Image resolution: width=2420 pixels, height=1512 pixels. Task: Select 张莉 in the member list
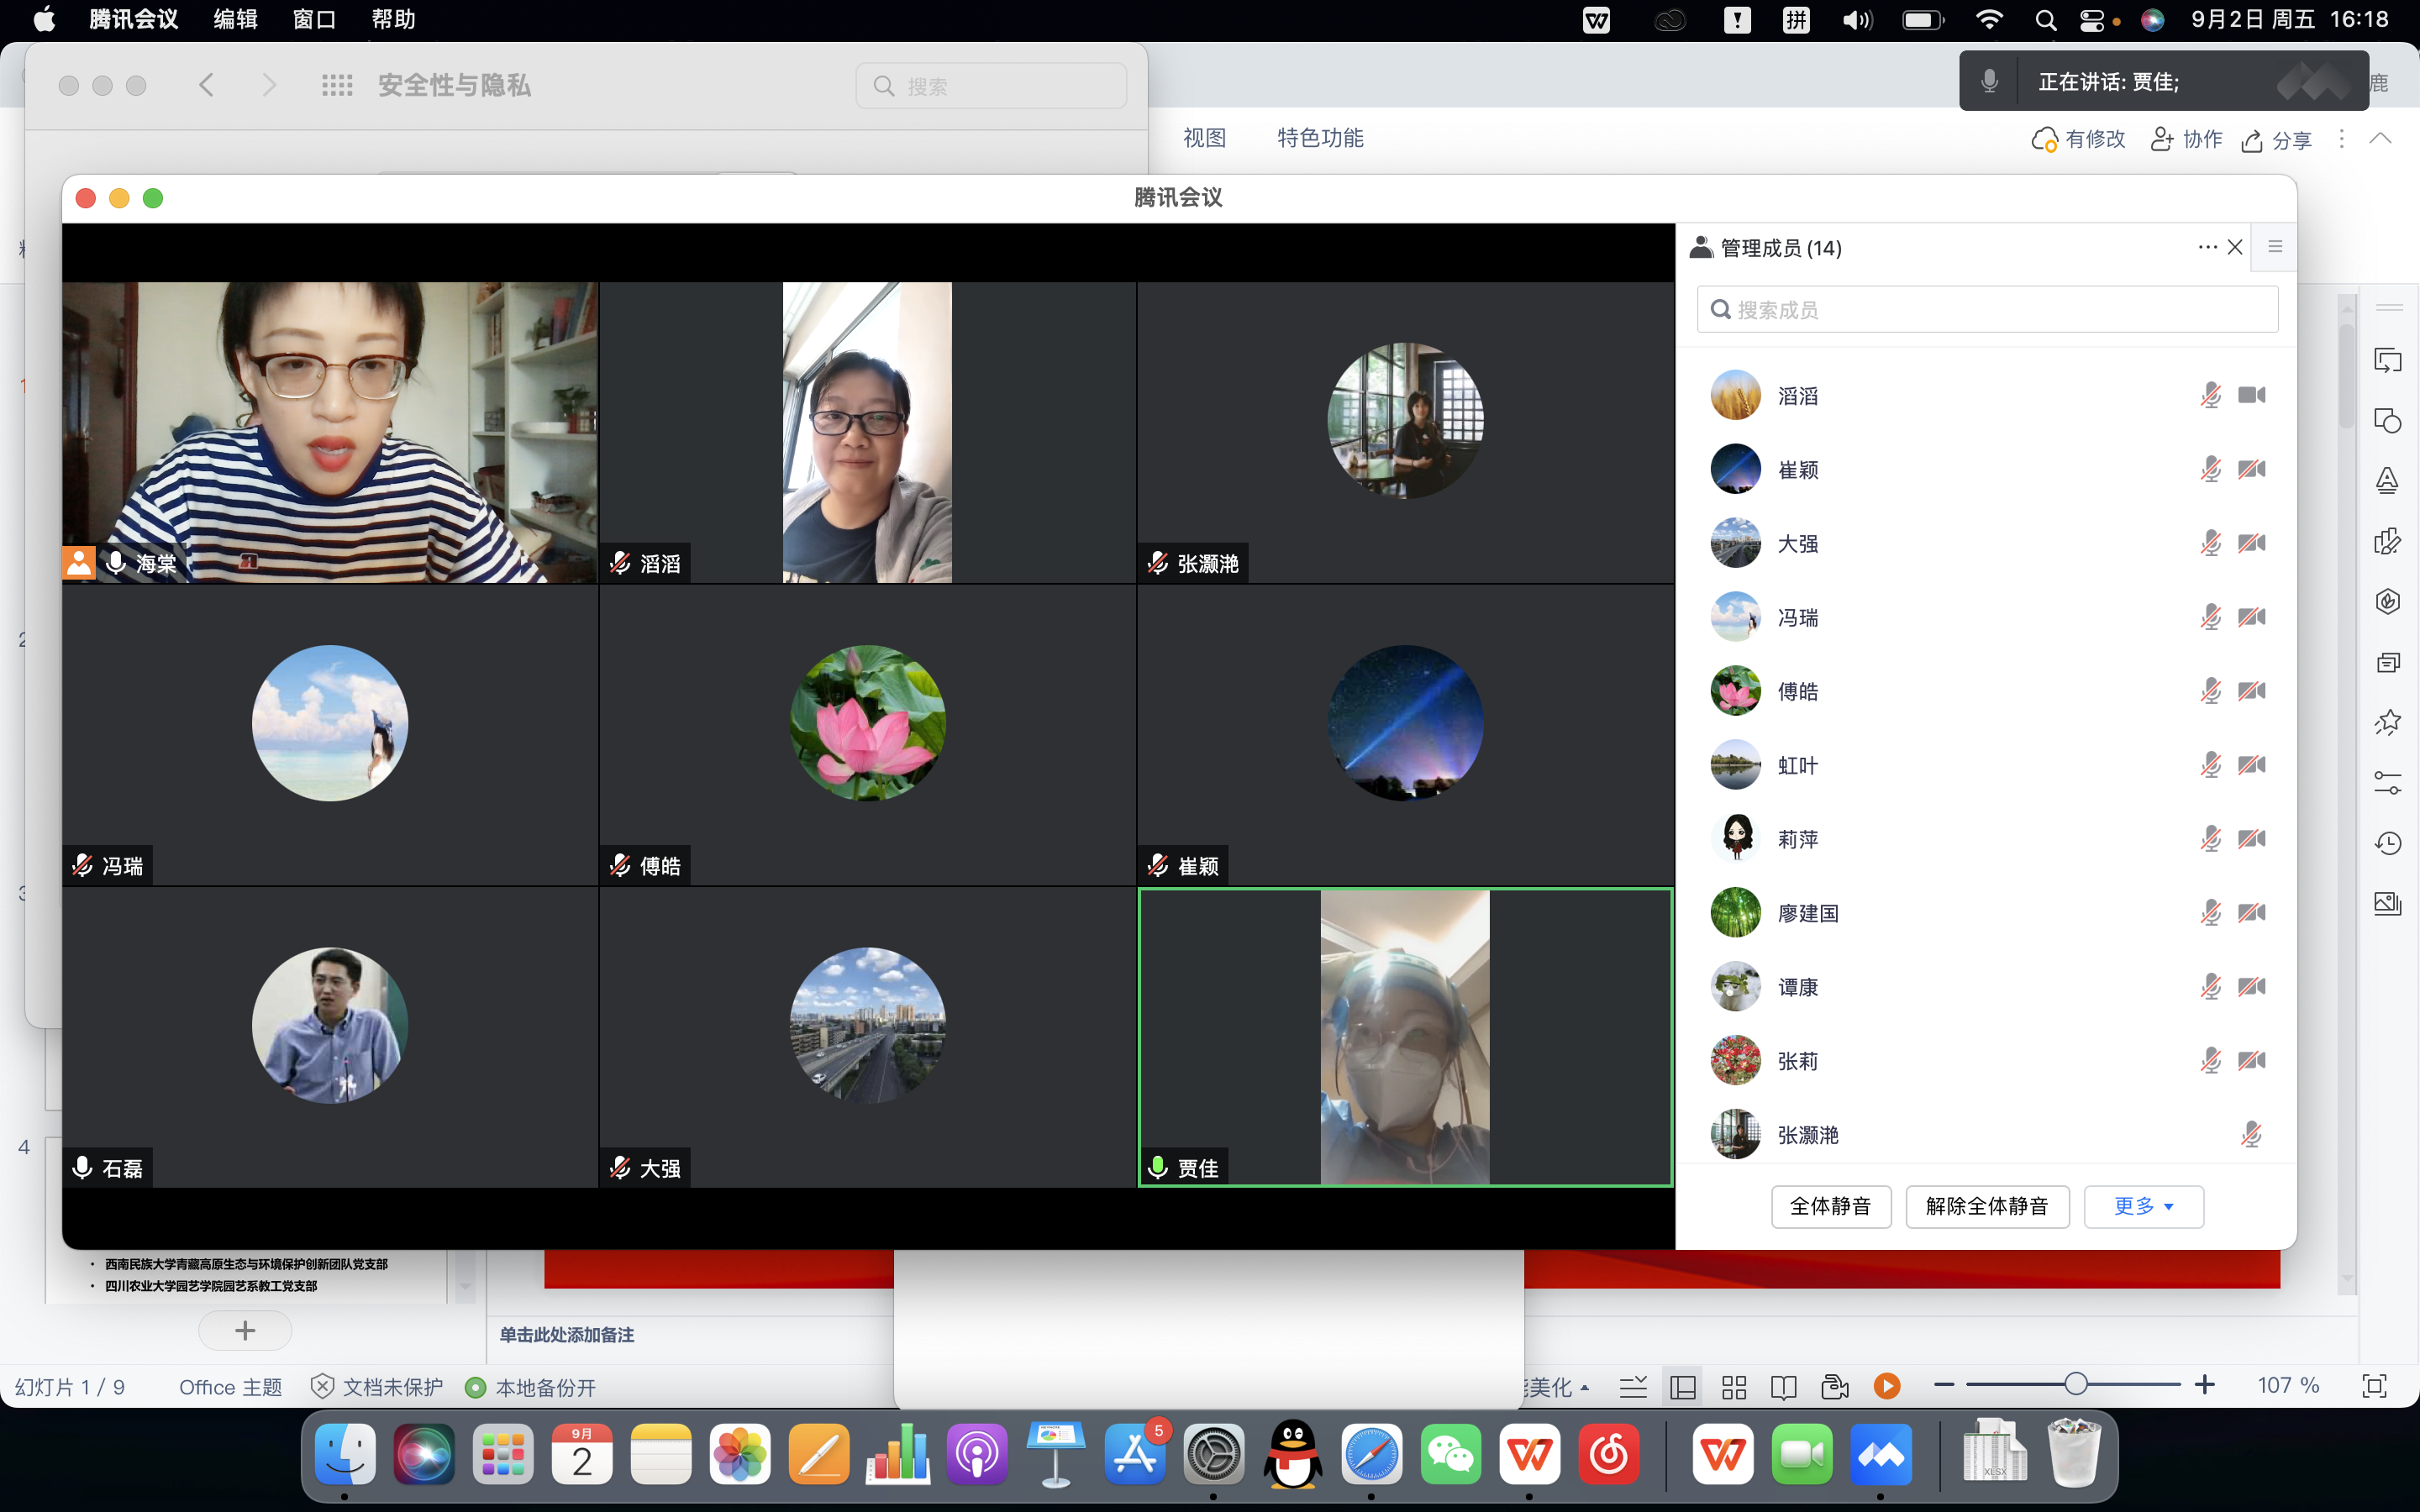tap(1987, 1061)
